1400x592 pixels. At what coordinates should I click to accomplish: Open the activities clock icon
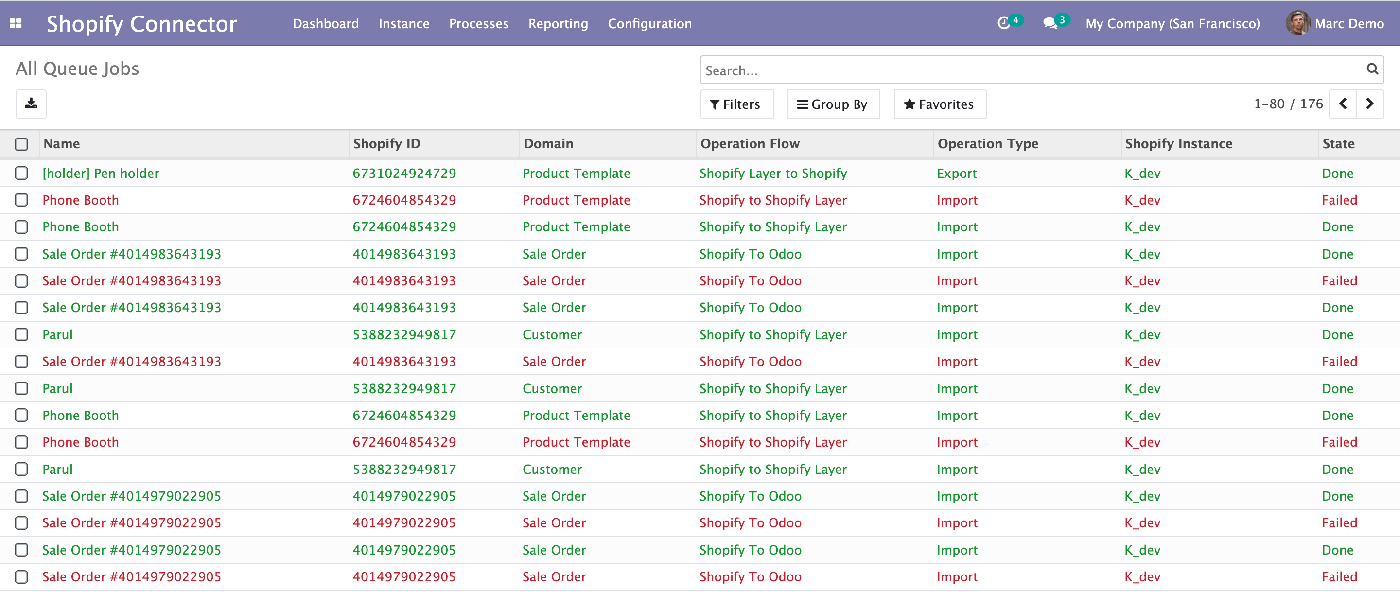(1004, 23)
